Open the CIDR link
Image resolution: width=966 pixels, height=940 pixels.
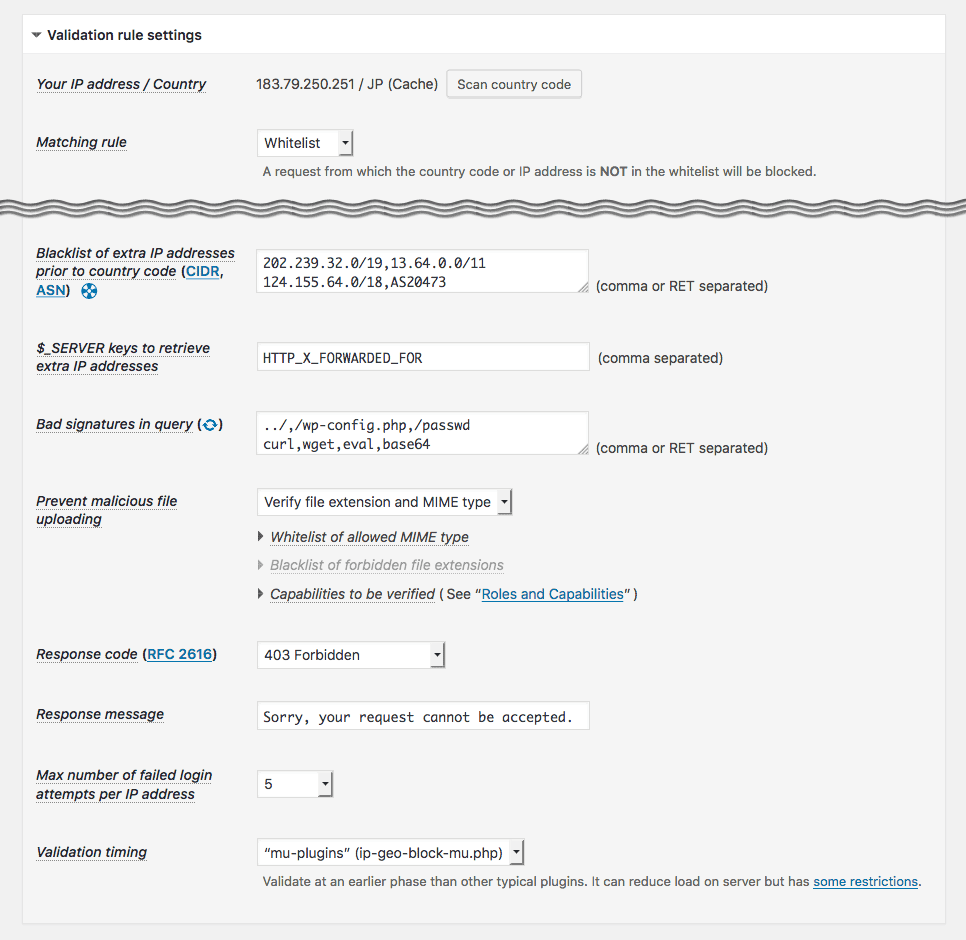203,272
